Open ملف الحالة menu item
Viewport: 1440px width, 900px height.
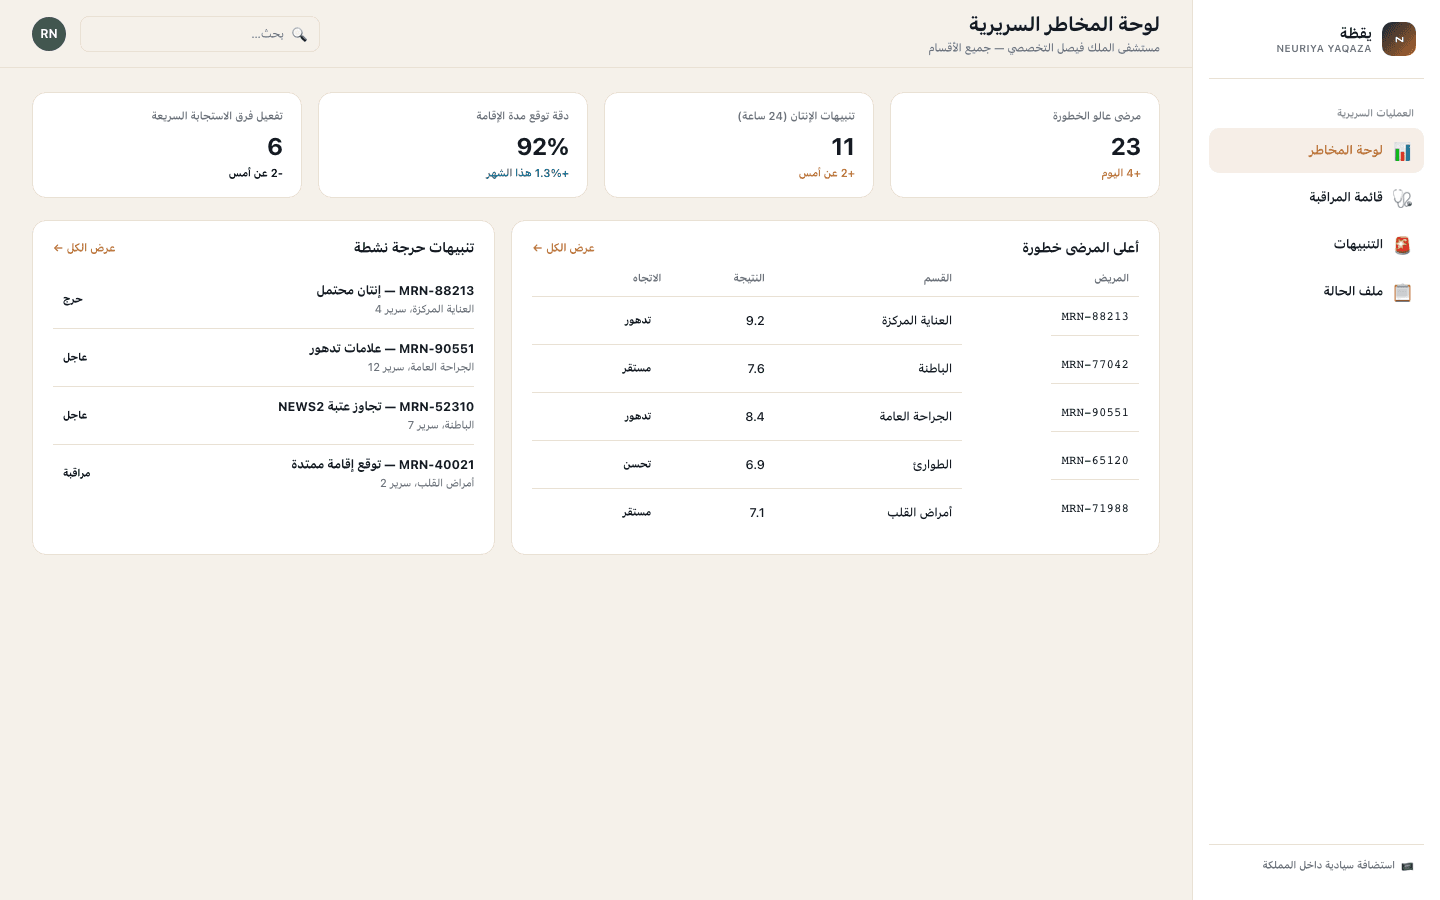point(1316,292)
